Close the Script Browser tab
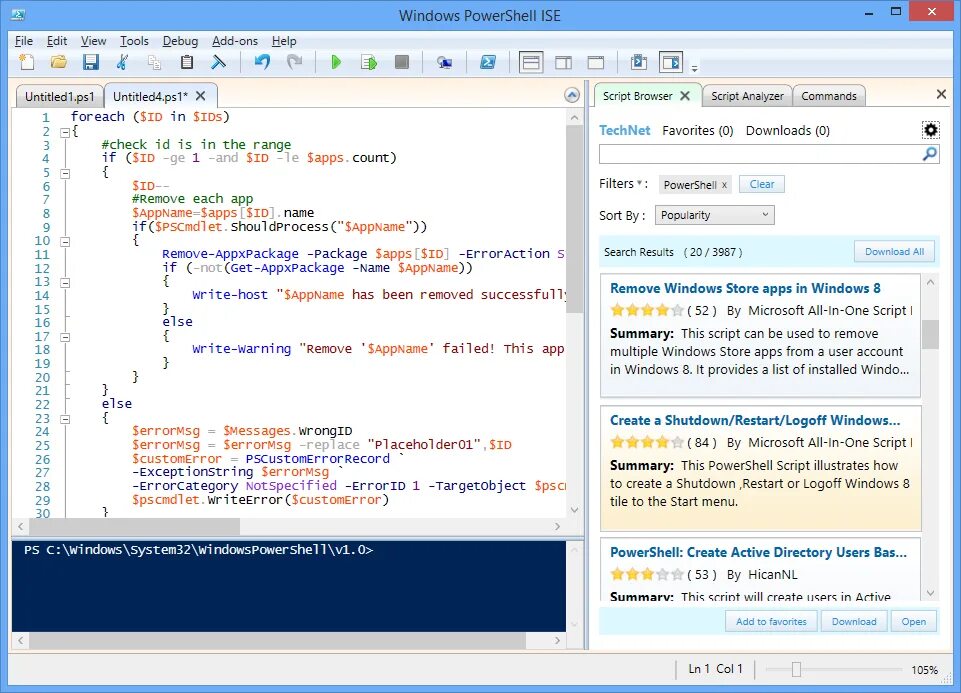Viewport: 961px width, 693px height. pos(685,96)
